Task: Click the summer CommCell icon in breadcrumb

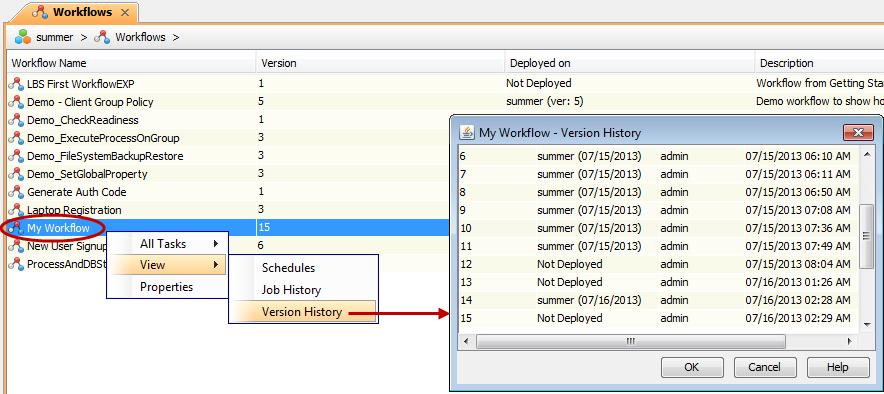Action: coord(23,37)
